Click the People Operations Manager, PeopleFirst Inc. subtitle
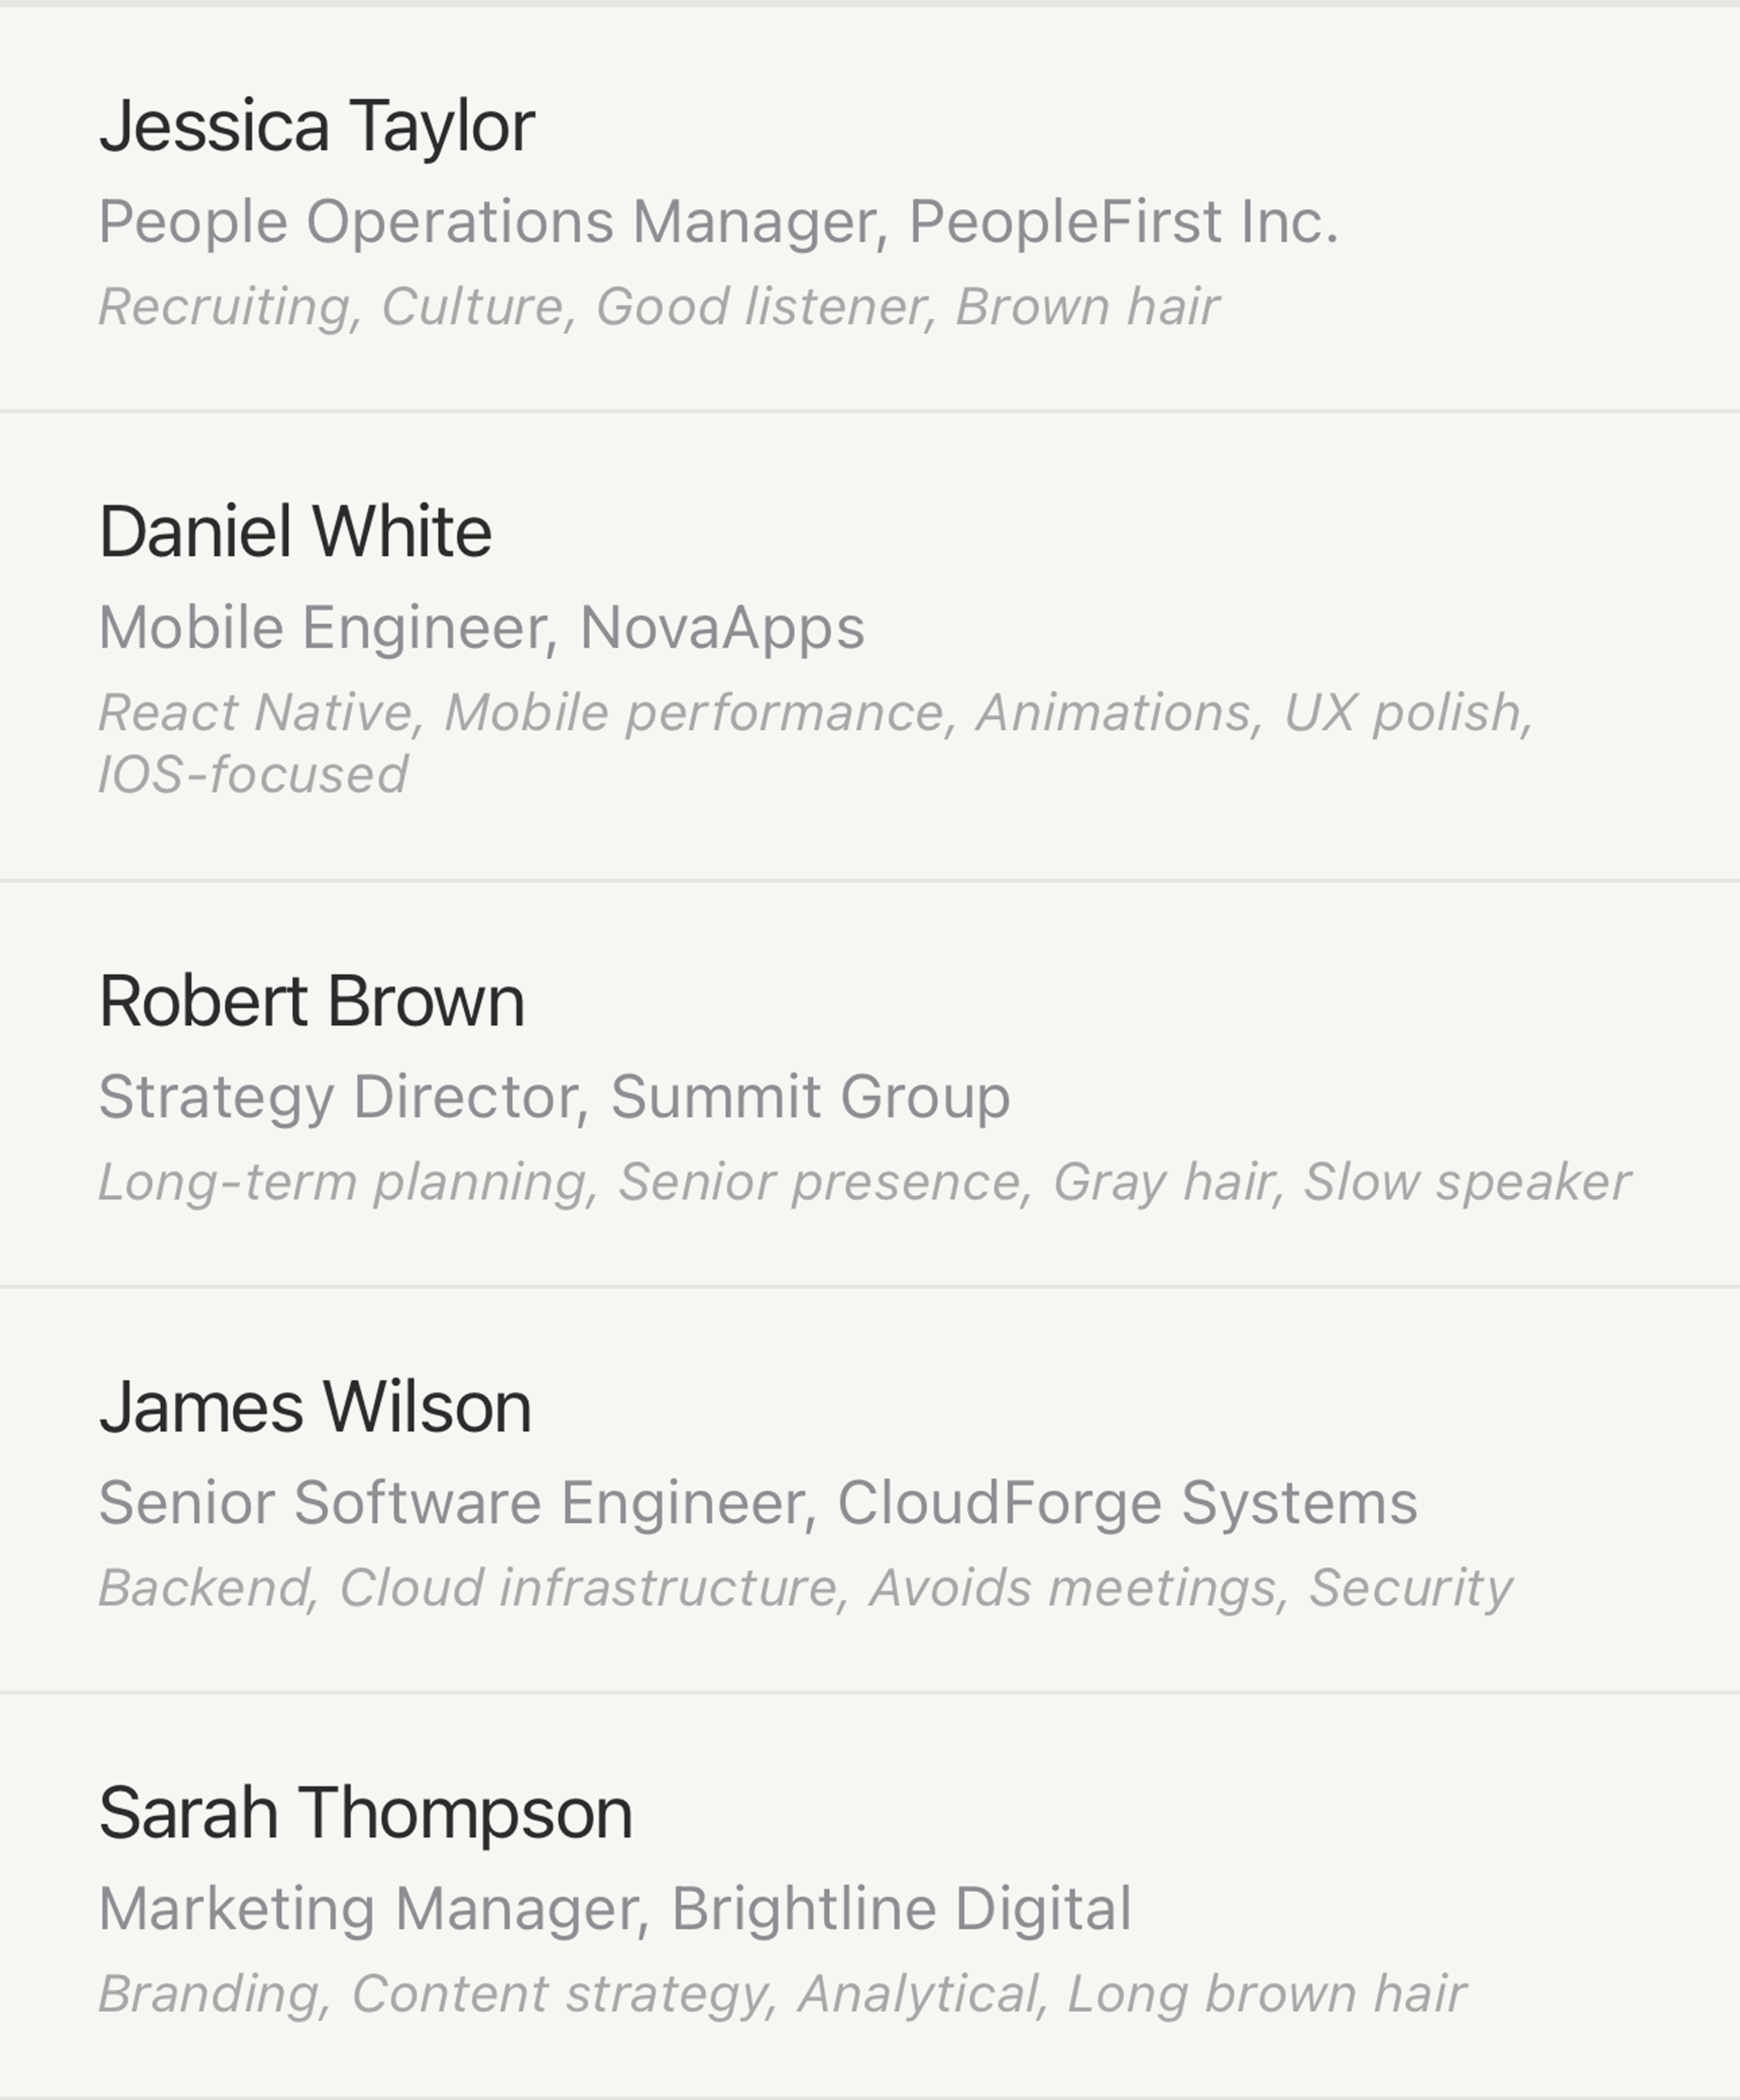The width and height of the screenshot is (1740, 2100). tap(718, 221)
